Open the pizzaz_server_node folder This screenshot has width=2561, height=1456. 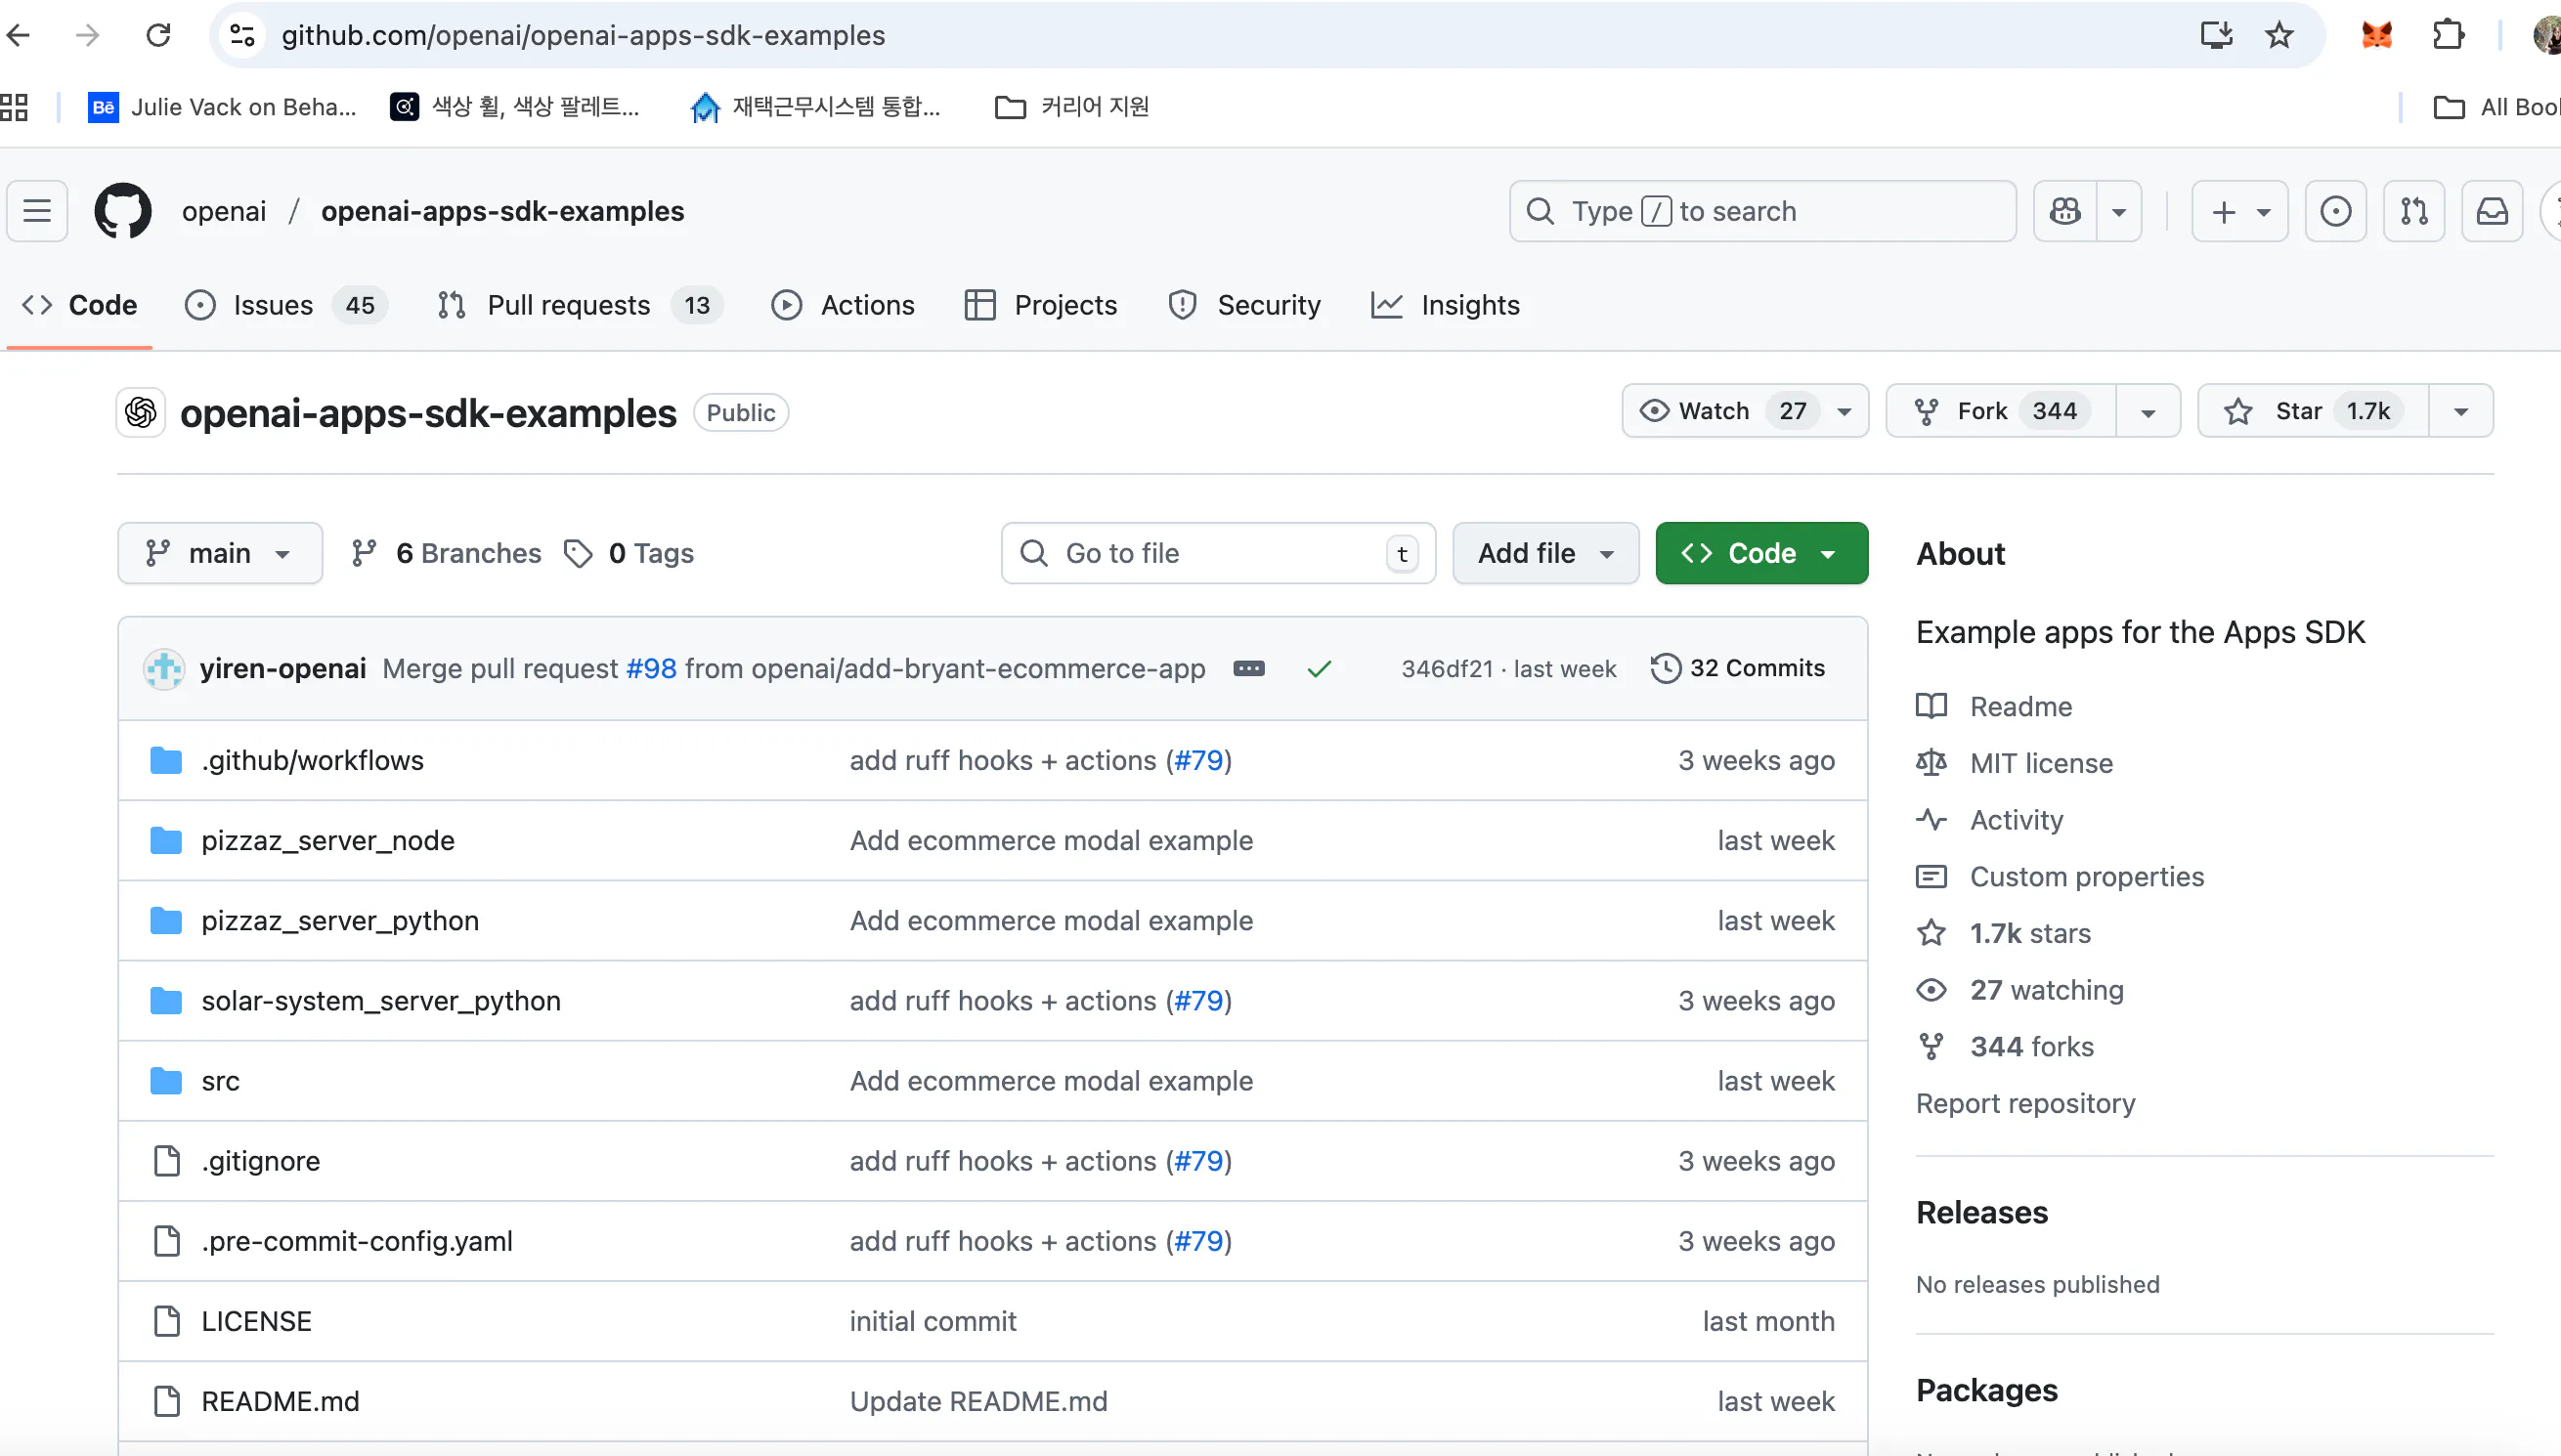(328, 840)
